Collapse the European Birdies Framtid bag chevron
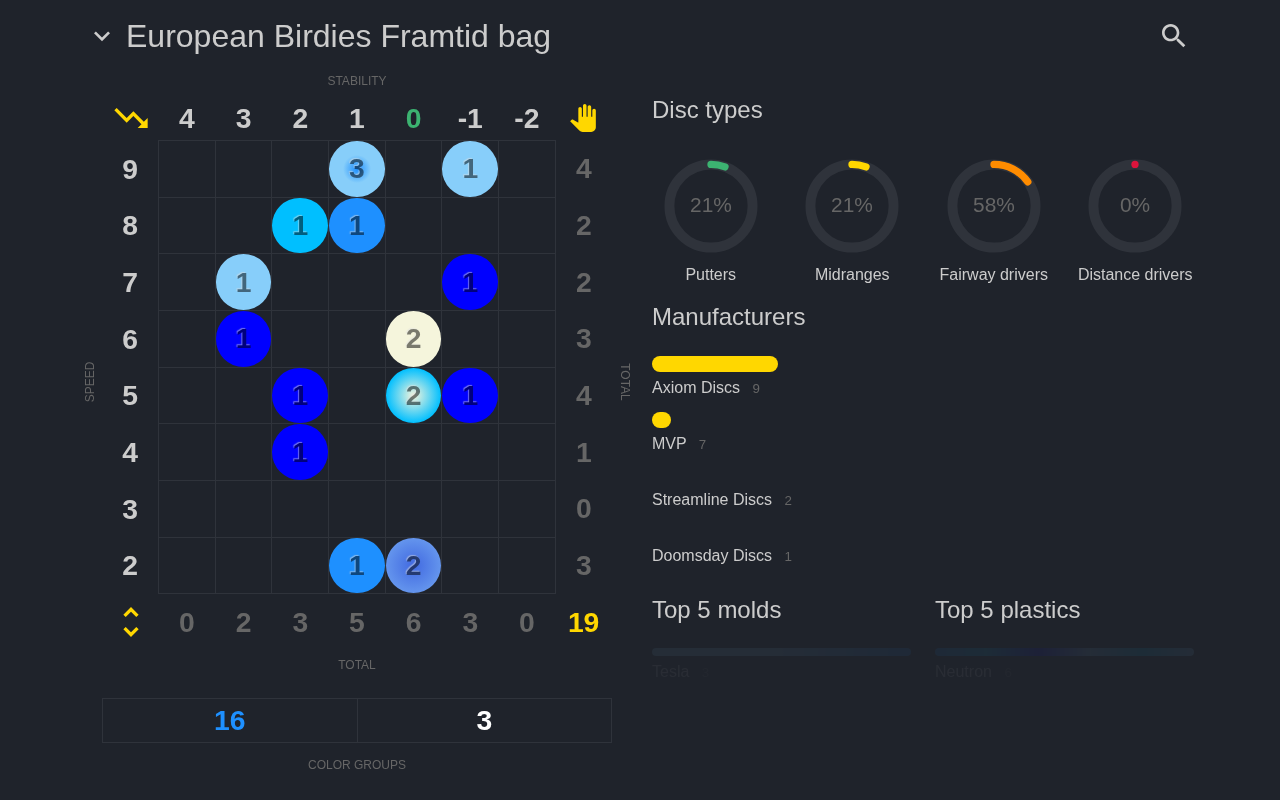 [102, 37]
